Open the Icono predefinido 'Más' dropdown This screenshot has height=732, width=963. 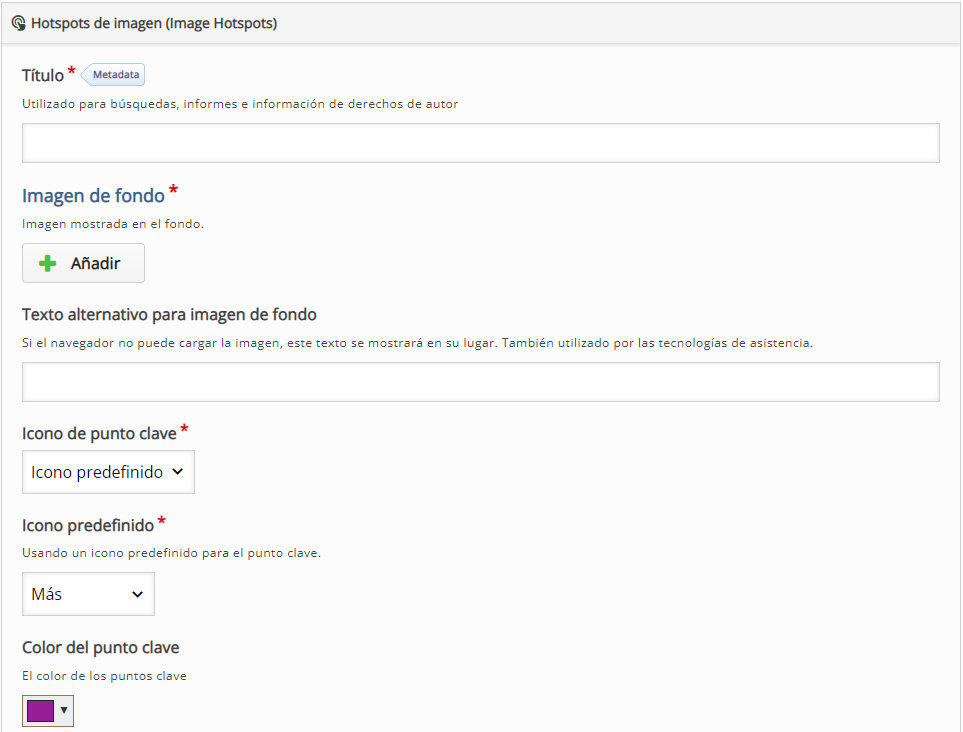click(88, 594)
